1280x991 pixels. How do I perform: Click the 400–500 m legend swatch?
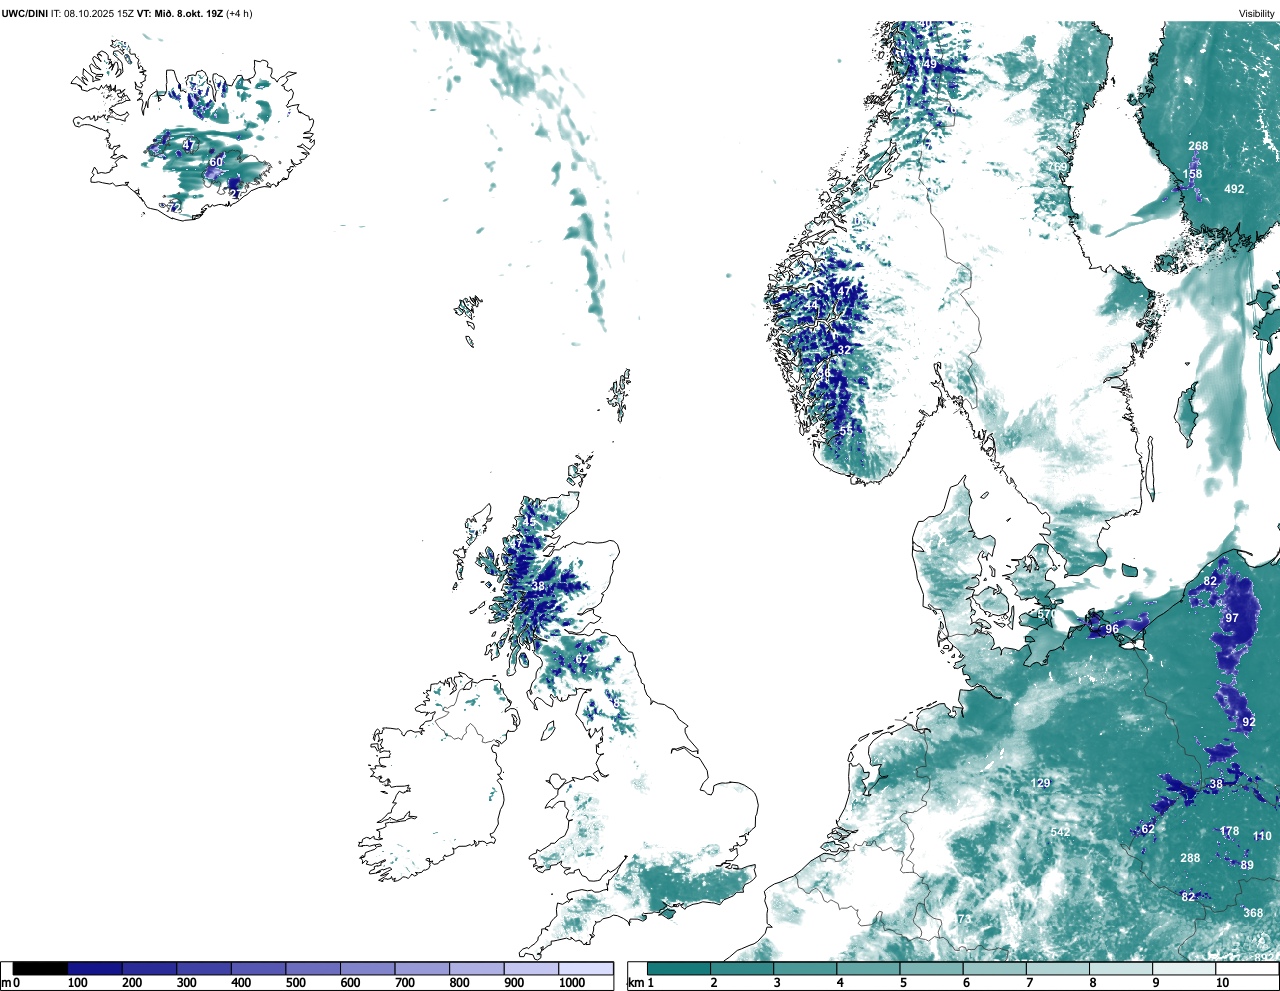258,969
